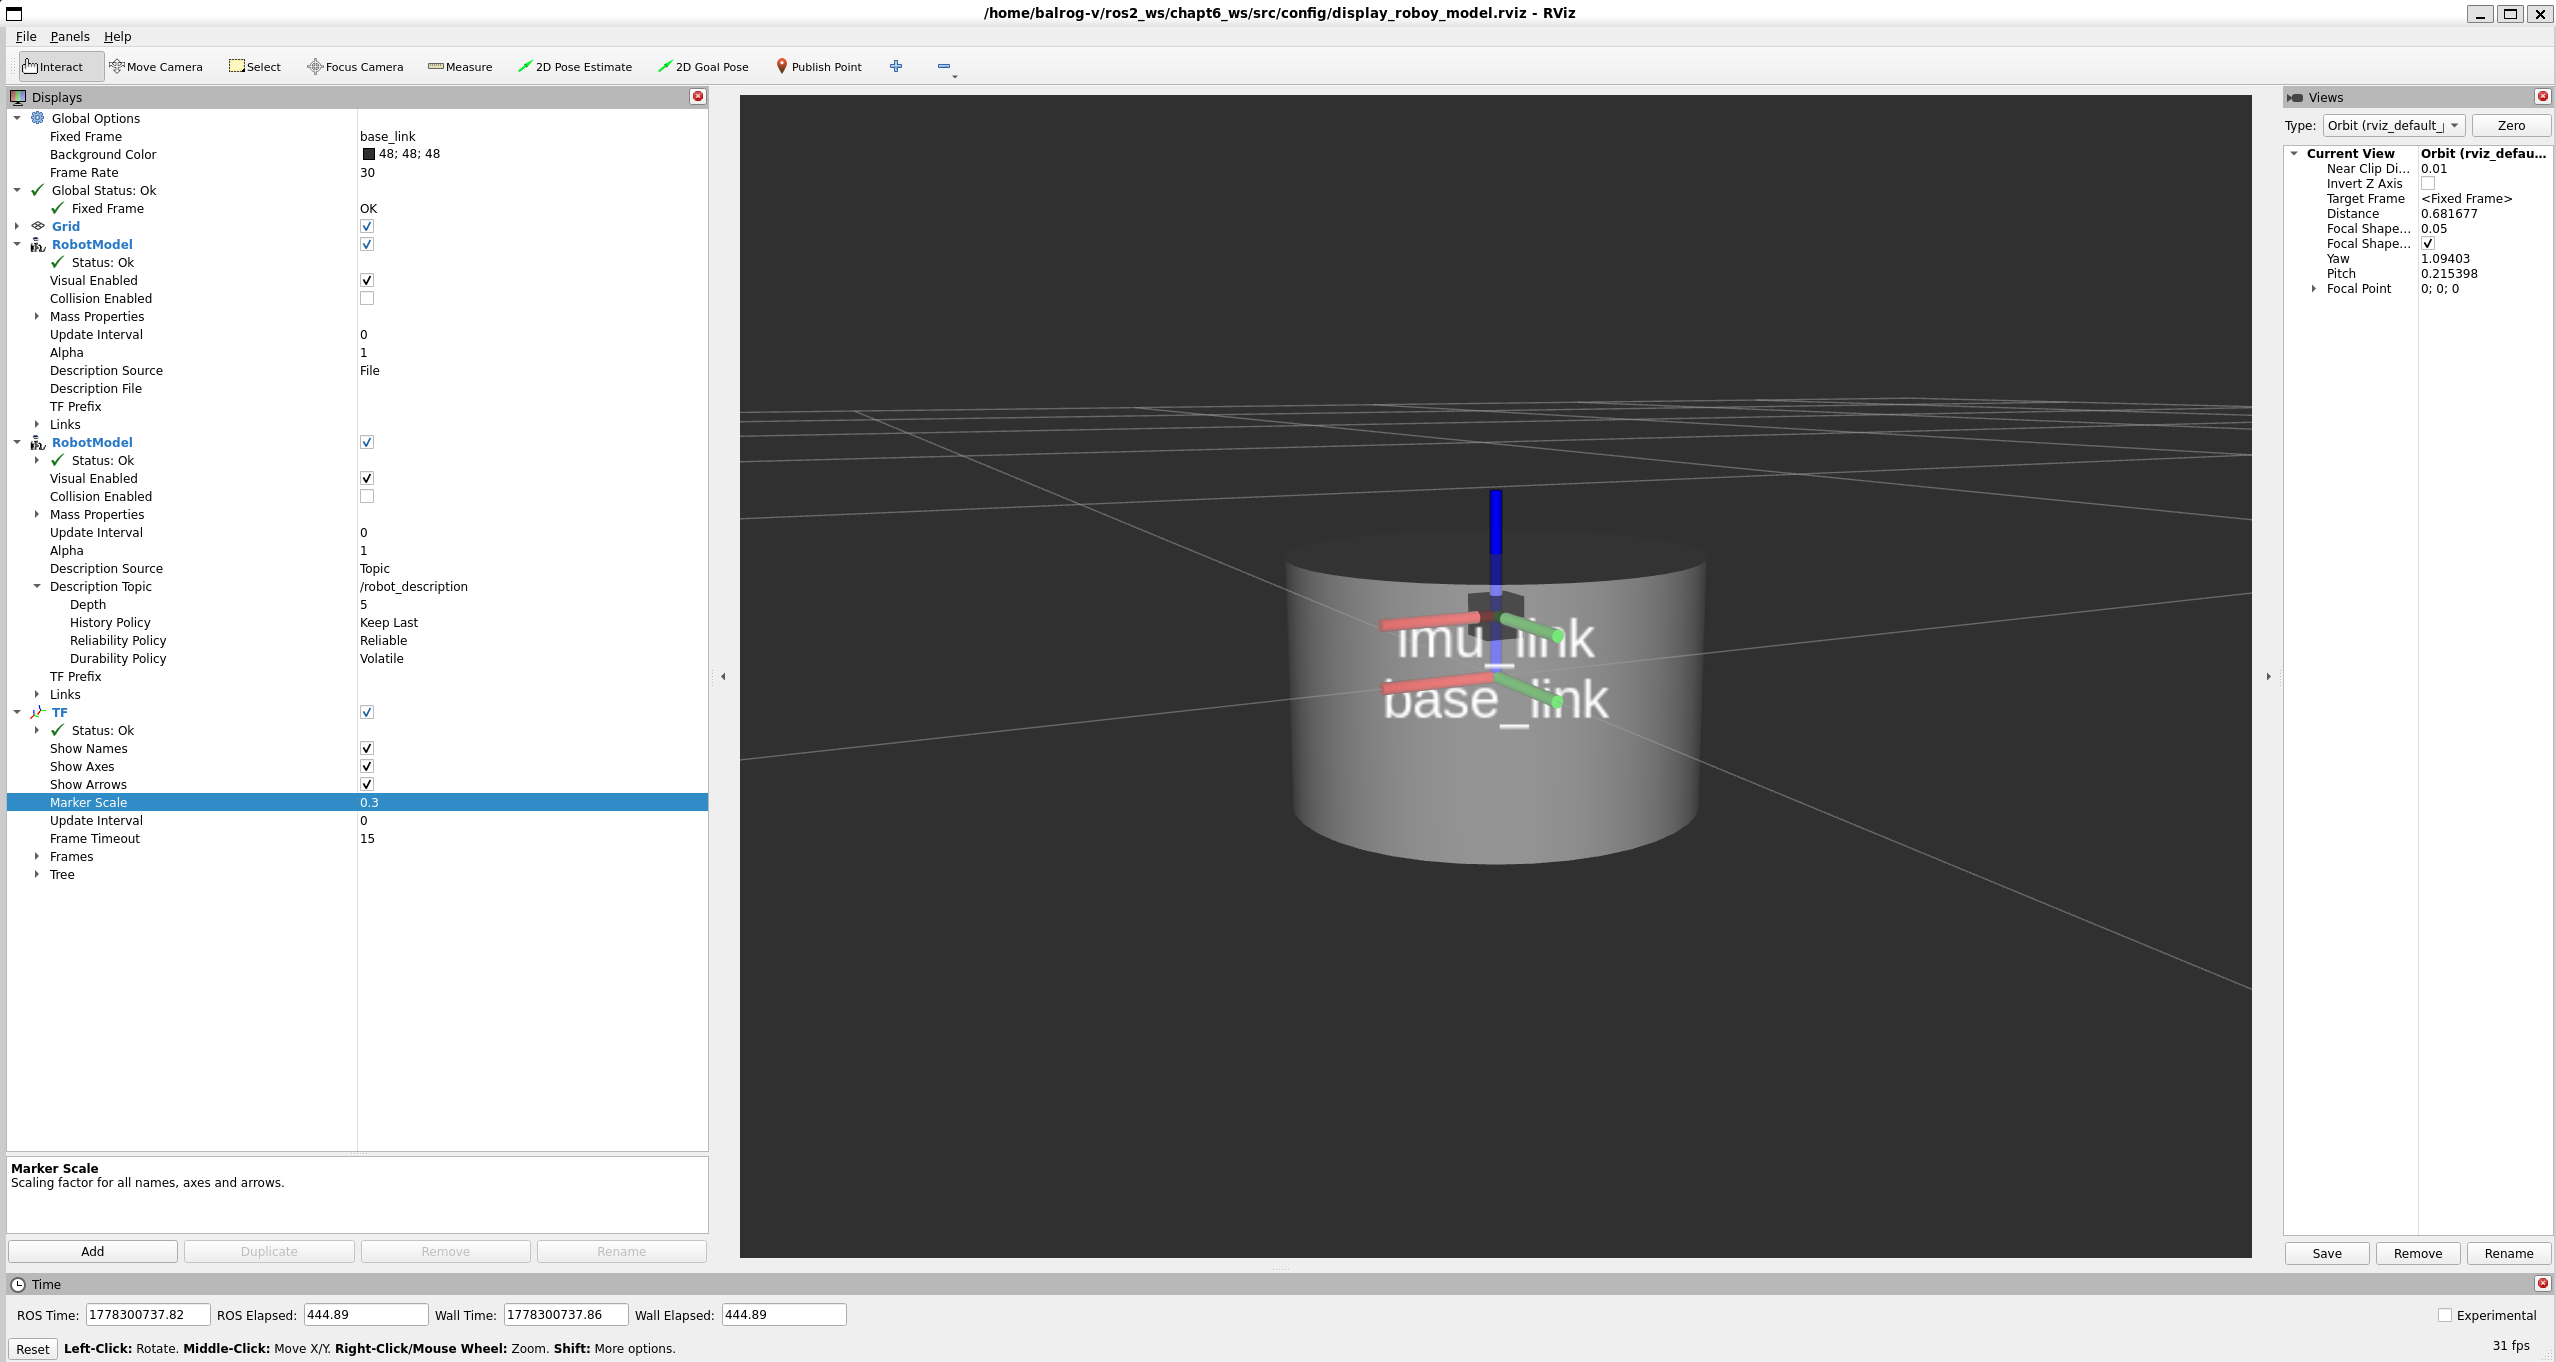Screen dimensions: 2556x1362
Task: Click the Displays panel monitor icon
Action: (x=18, y=97)
